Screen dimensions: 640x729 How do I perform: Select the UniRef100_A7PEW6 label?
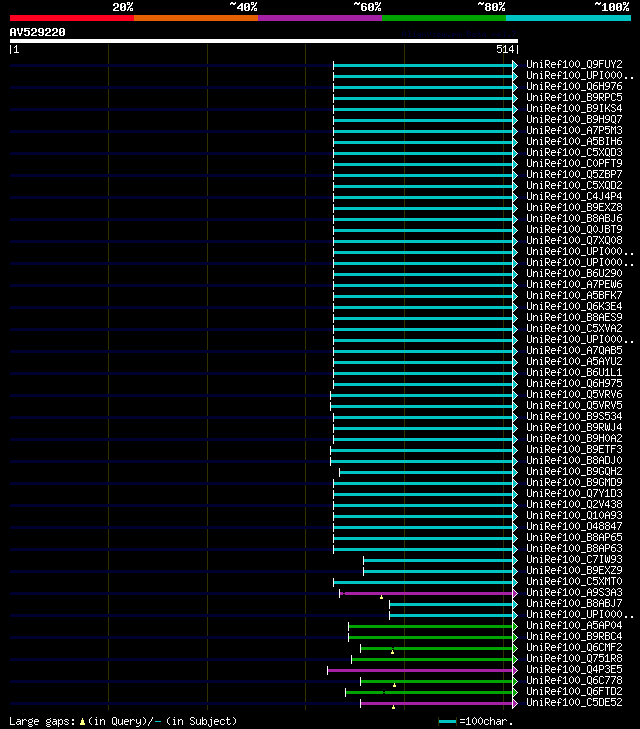[x=574, y=285]
